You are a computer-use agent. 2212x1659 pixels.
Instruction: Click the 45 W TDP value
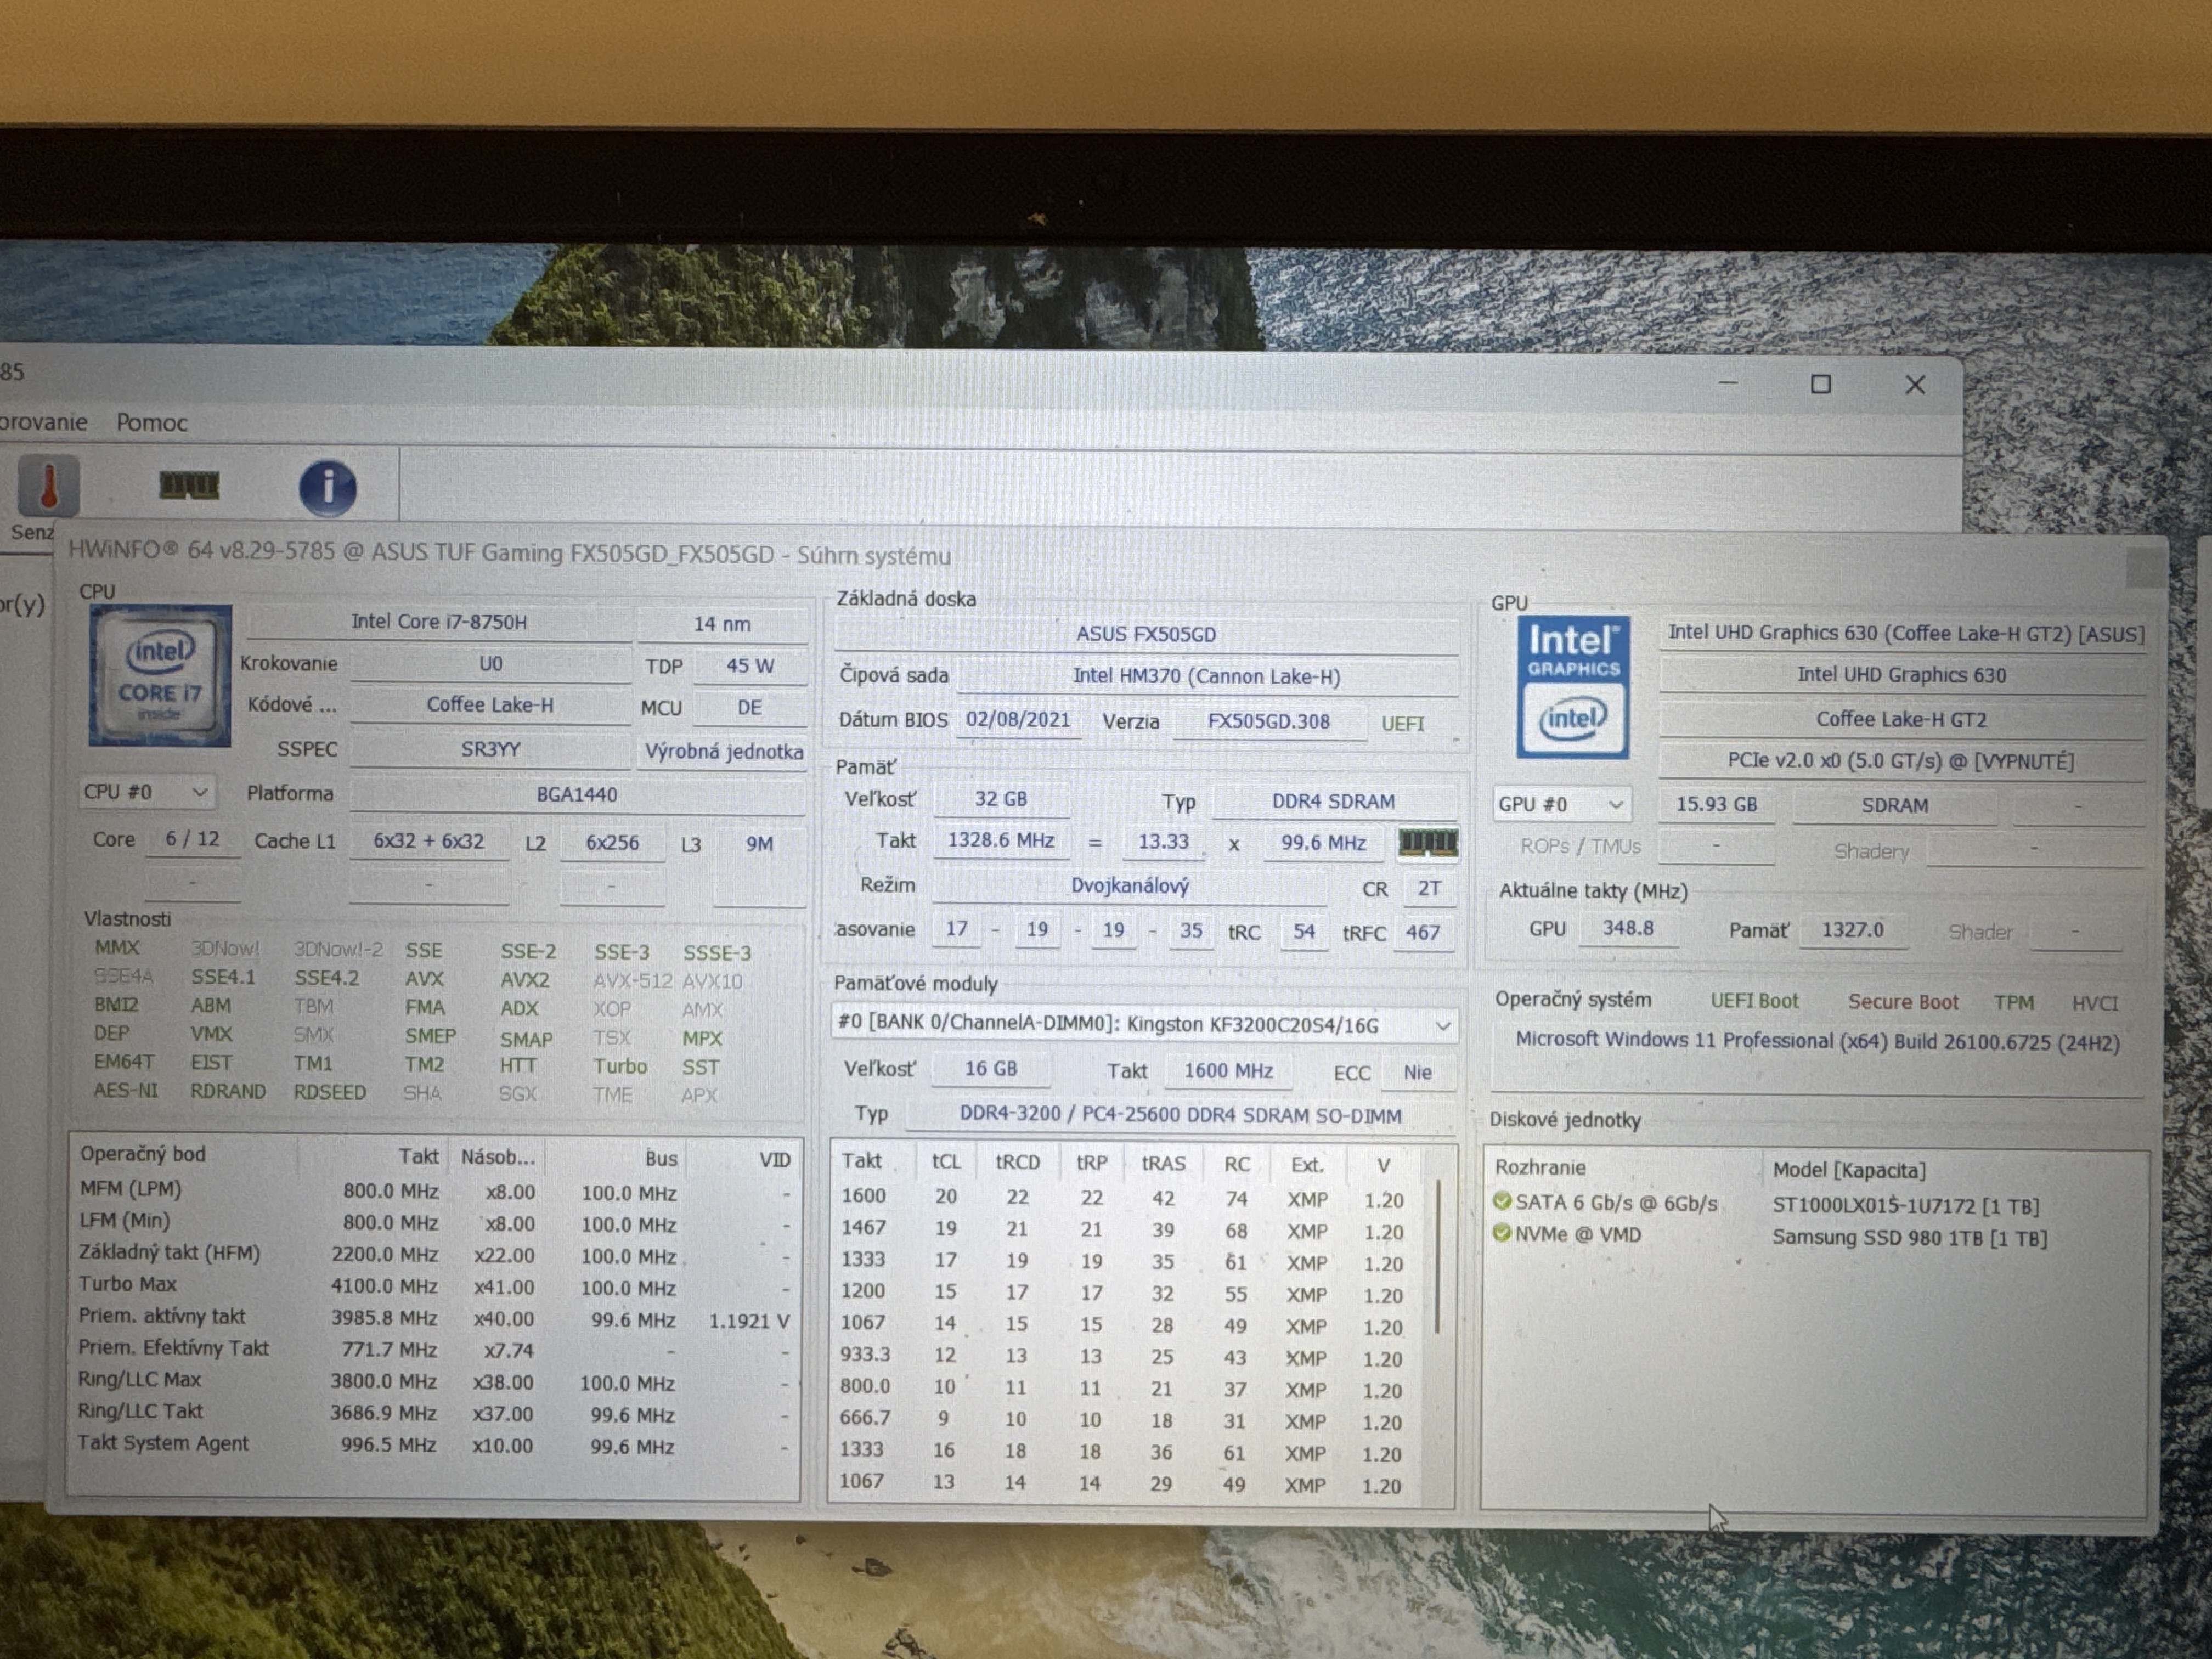tap(750, 666)
